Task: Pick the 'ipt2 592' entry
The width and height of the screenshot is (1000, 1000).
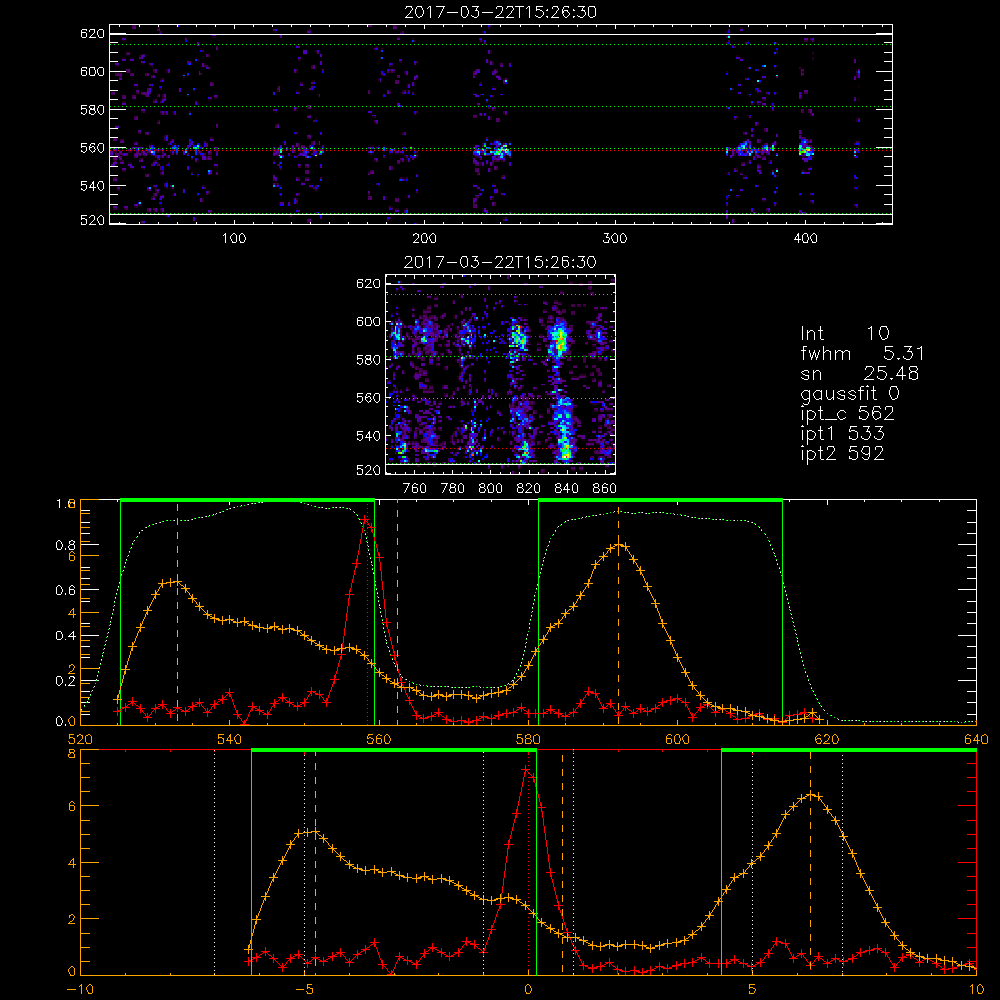Action: (x=842, y=453)
